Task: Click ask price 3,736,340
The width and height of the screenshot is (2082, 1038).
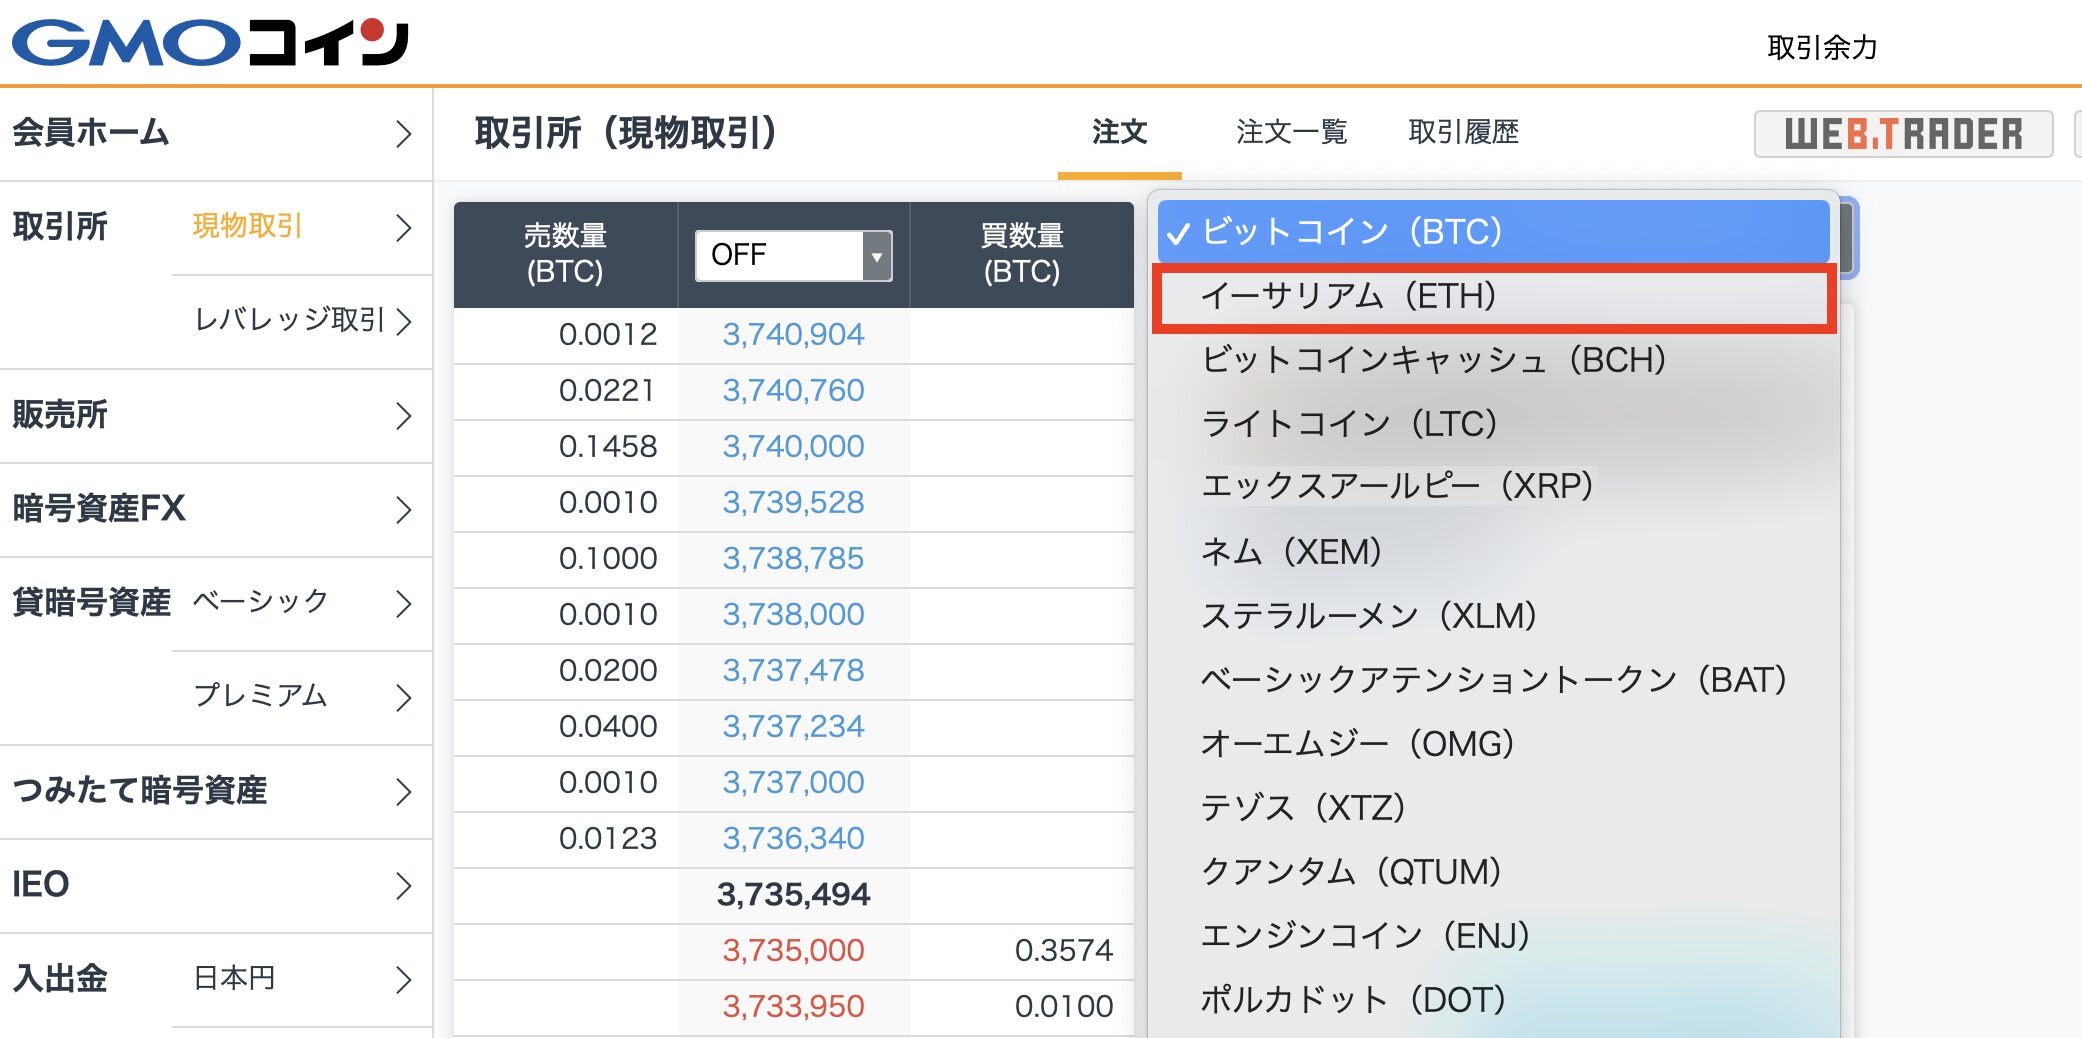Action: [x=793, y=838]
